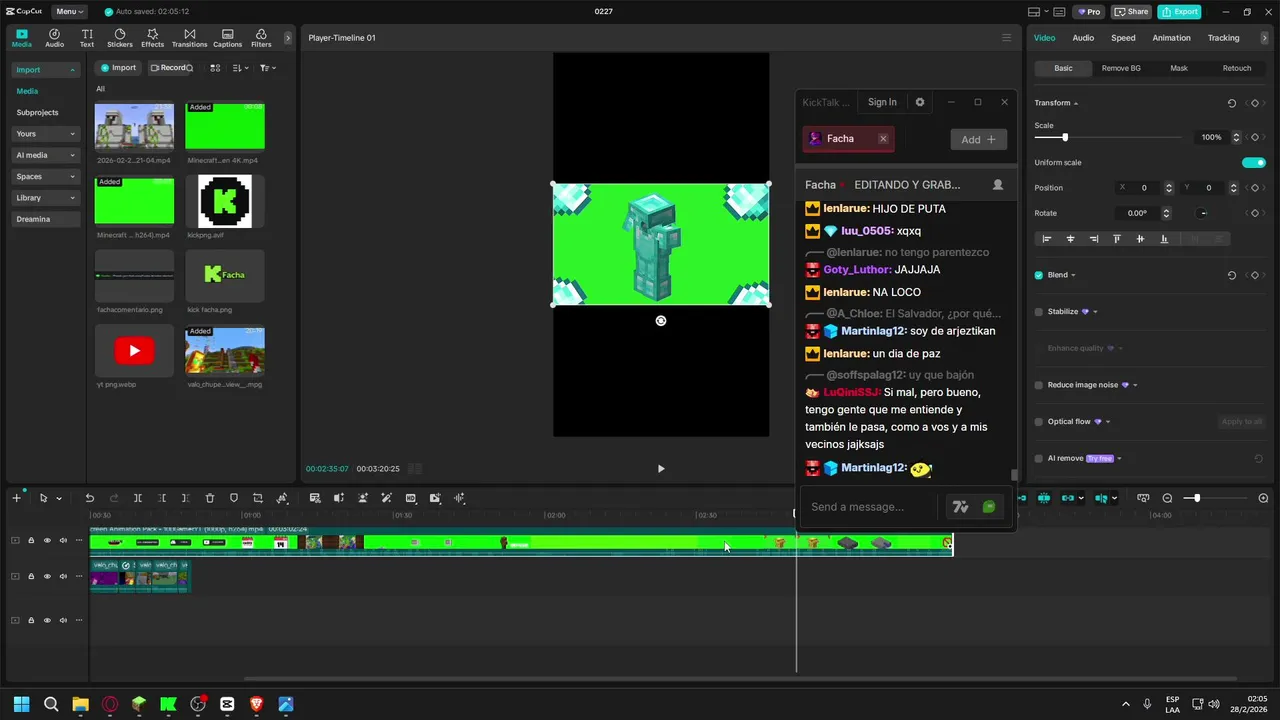This screenshot has width=1280, height=720.
Task: Add a keyframe for Rotate
Action: point(1254,213)
